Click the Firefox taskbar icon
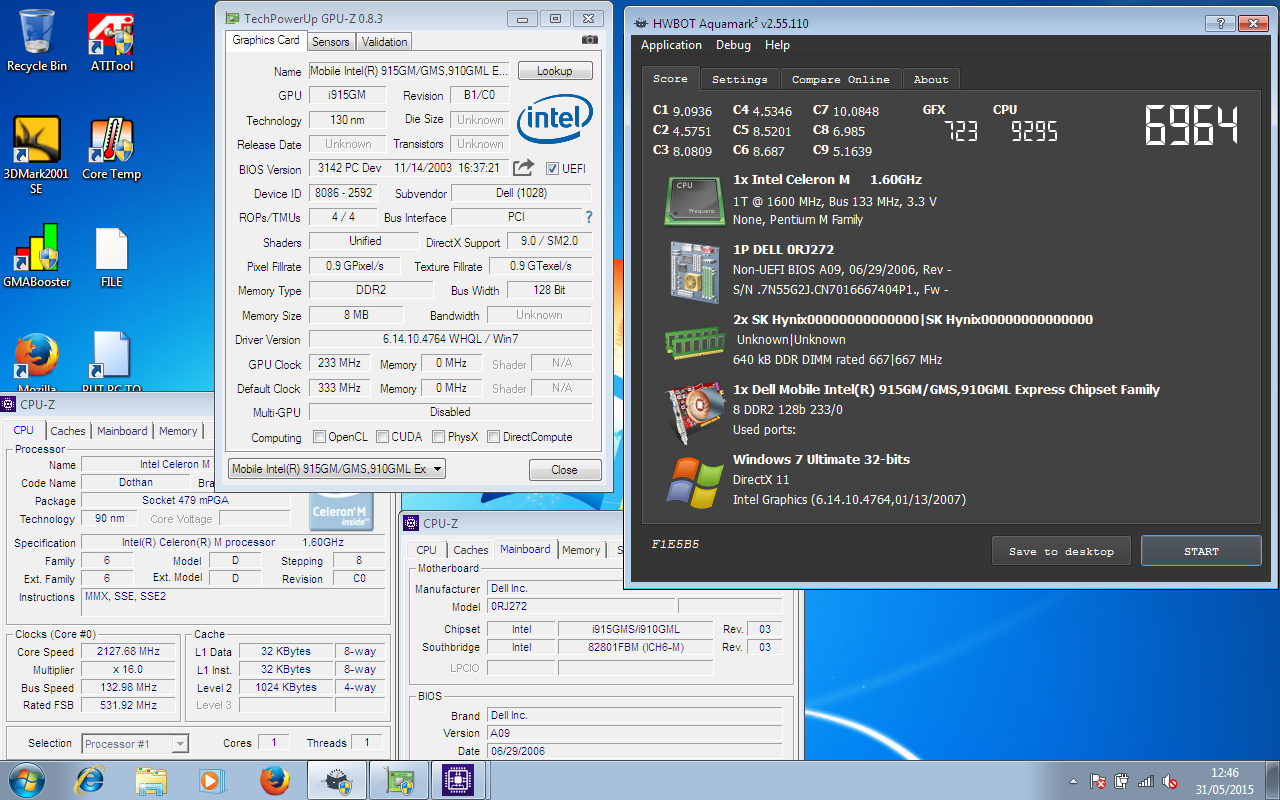 click(x=274, y=780)
